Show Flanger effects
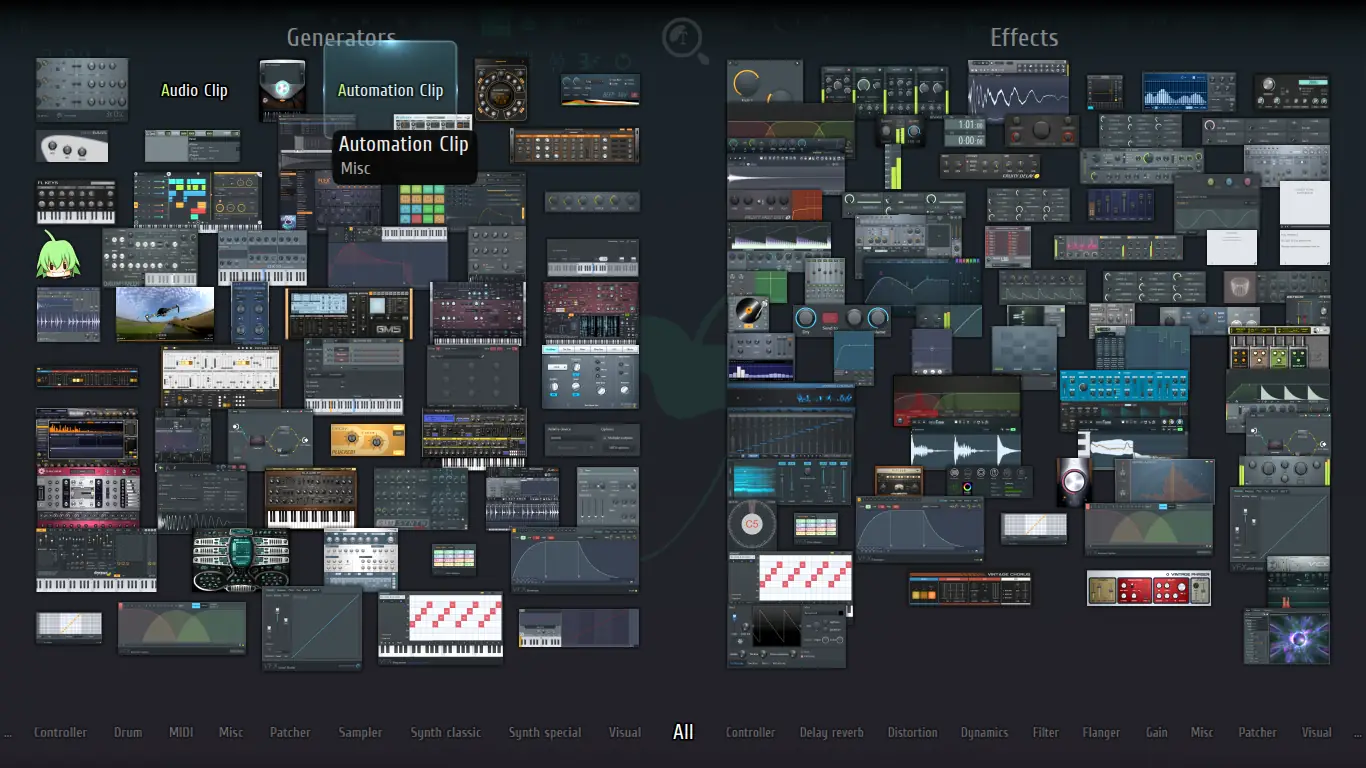The width and height of the screenshot is (1366, 768). click(x=1101, y=732)
